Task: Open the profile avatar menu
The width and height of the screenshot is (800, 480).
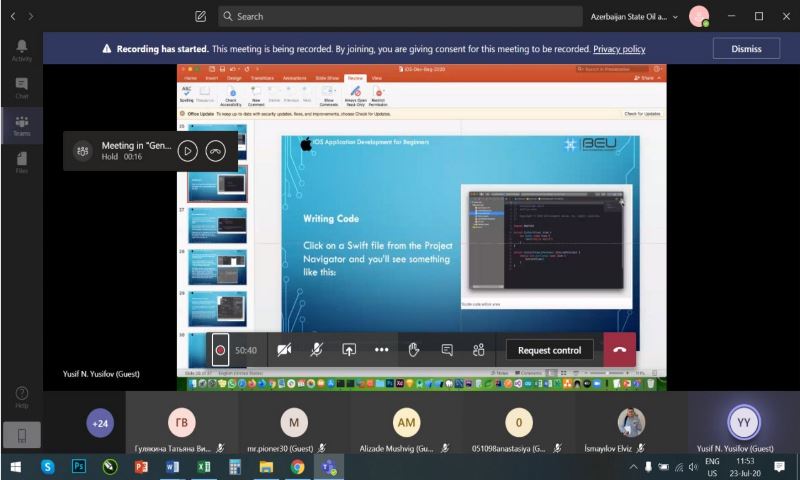Action: [699, 16]
